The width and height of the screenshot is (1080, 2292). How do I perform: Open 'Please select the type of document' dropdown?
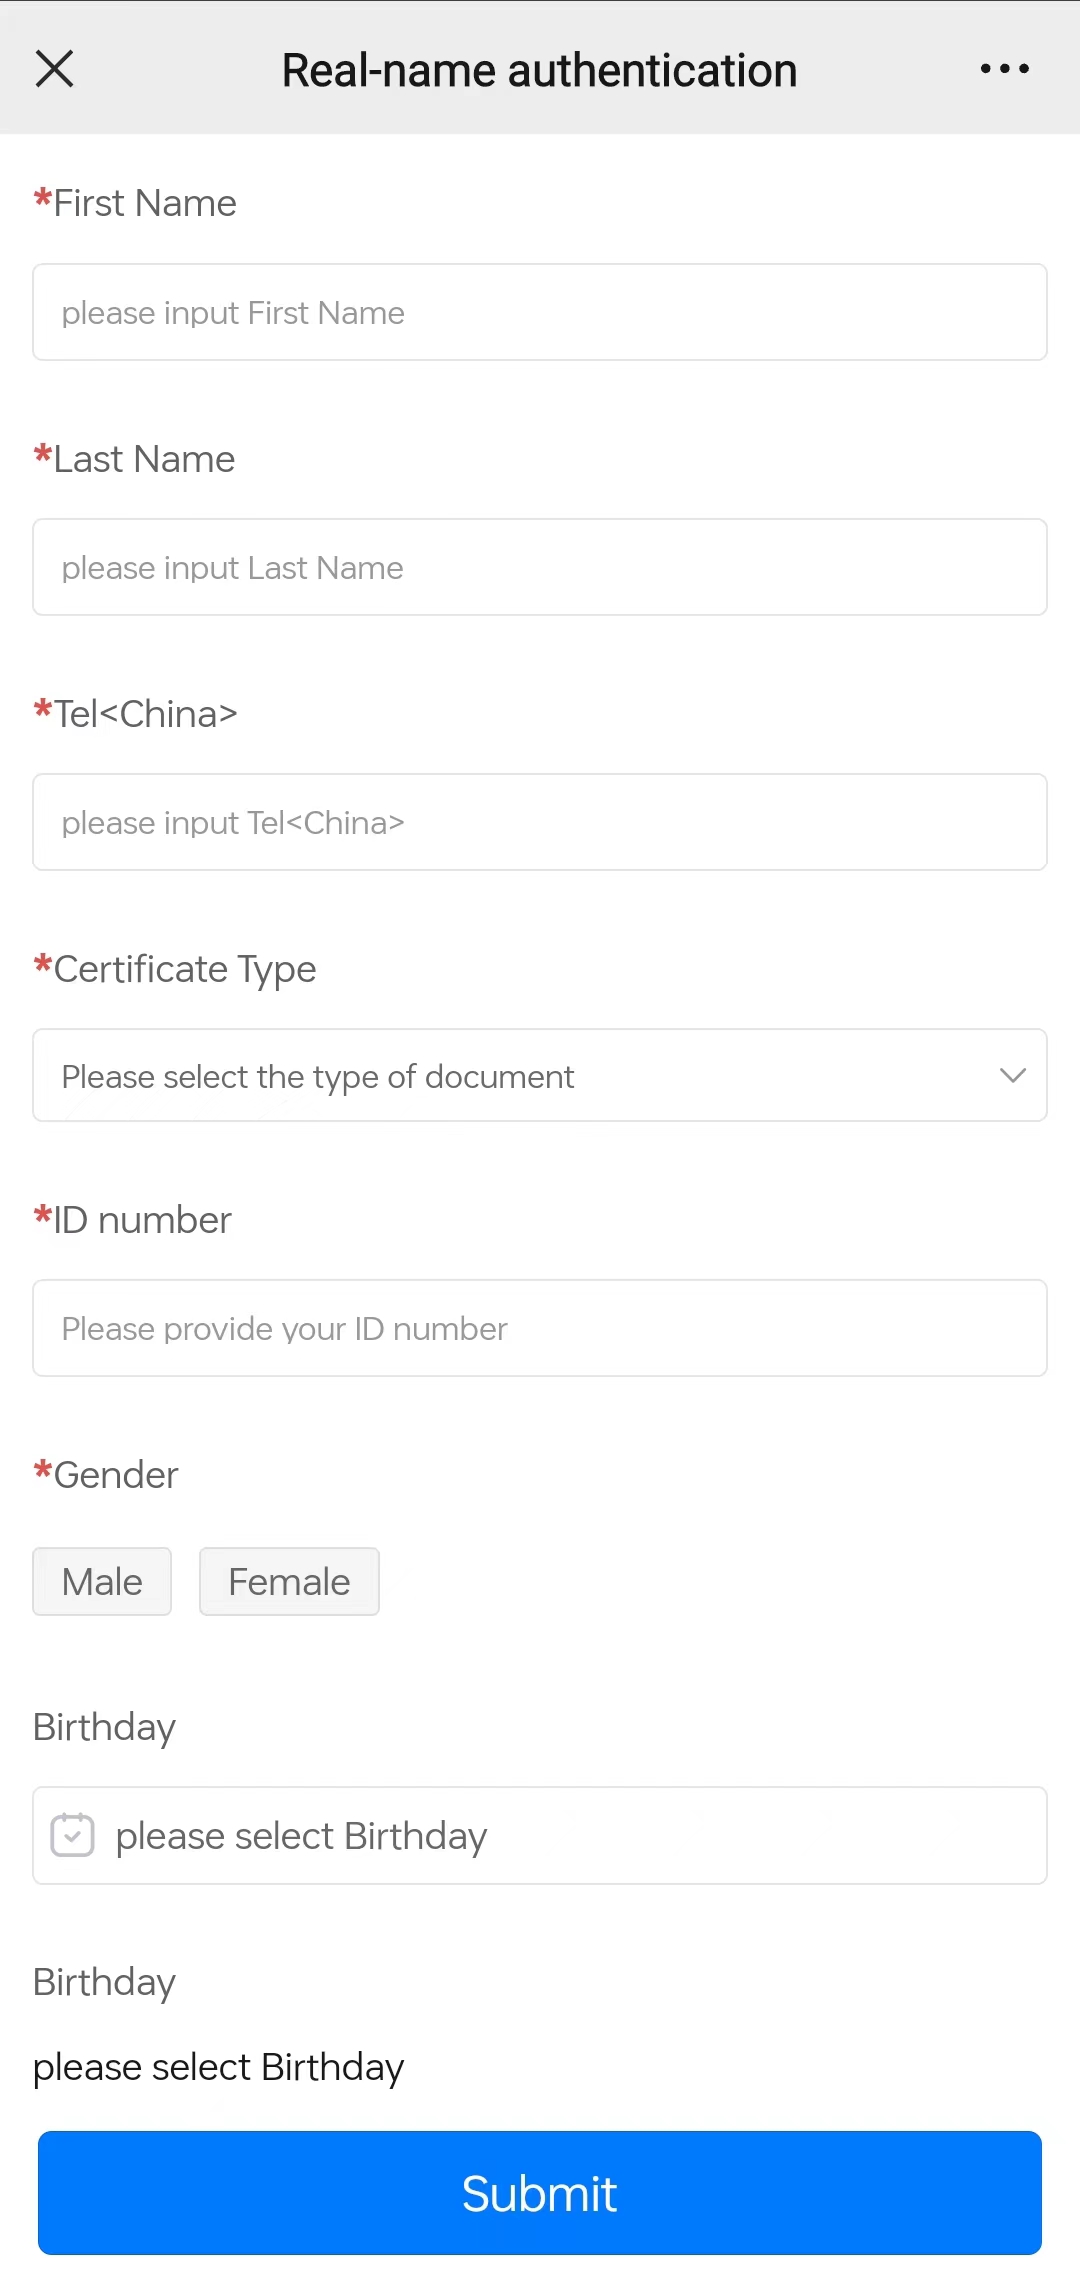500,1076
